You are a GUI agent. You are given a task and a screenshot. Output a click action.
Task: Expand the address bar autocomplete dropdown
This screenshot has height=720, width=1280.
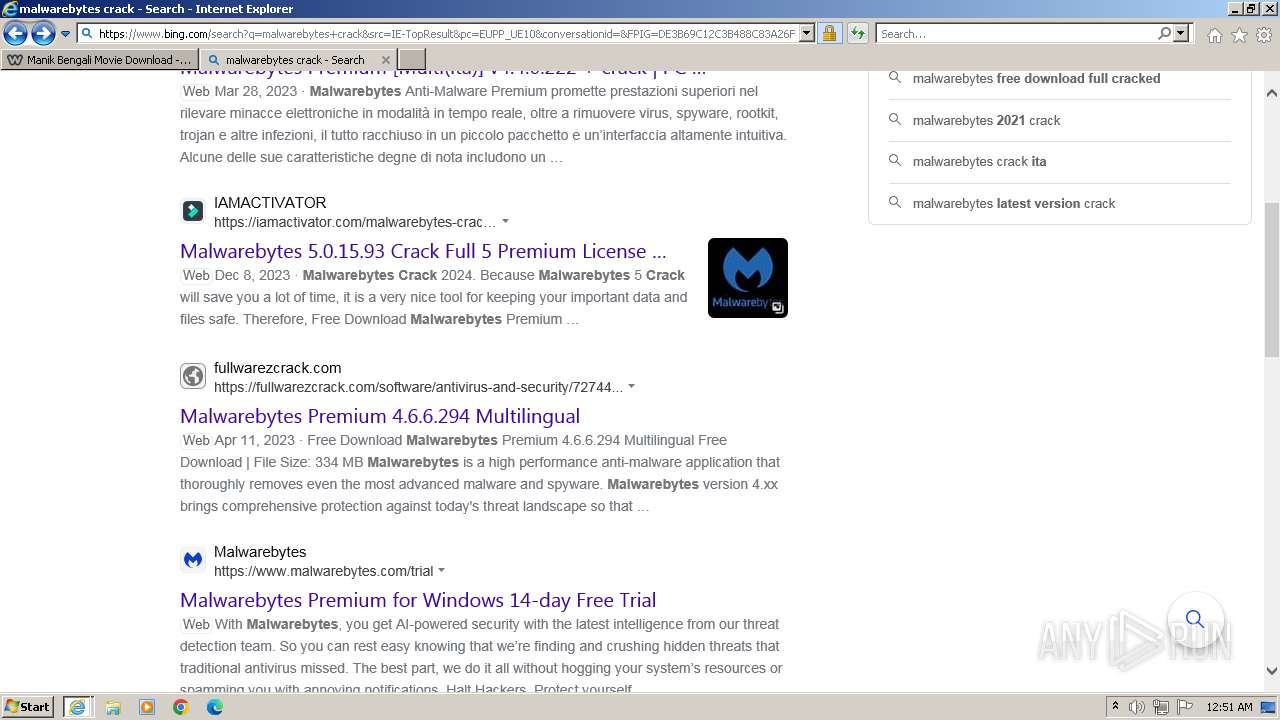807,33
